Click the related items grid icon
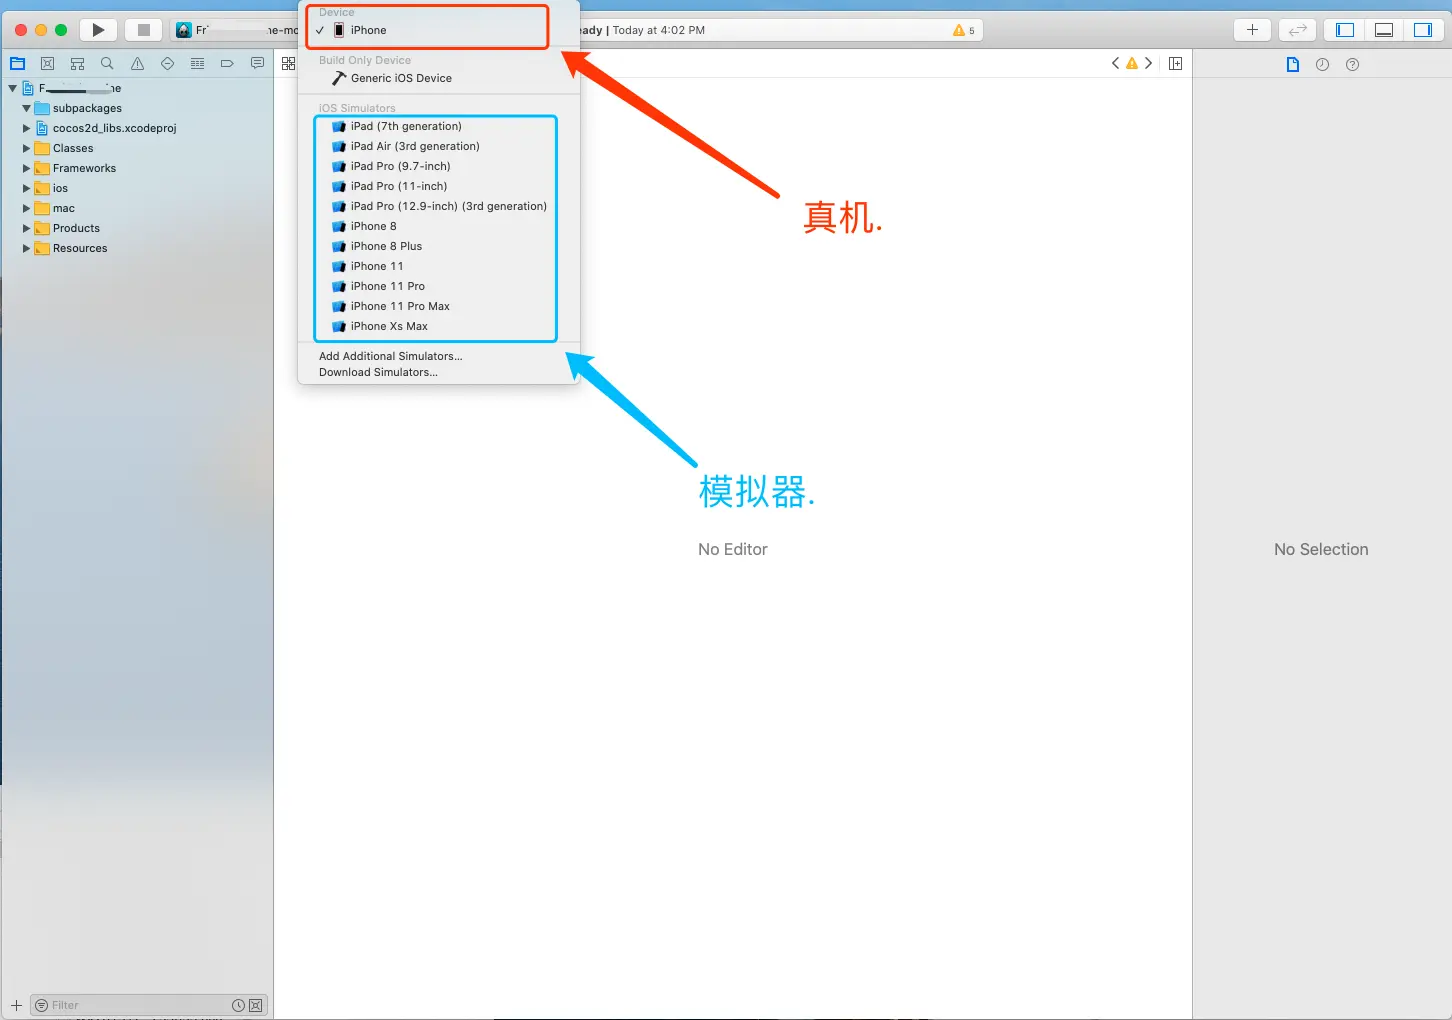Screen dimensions: 1452x1020 pyautogui.click(x=288, y=63)
